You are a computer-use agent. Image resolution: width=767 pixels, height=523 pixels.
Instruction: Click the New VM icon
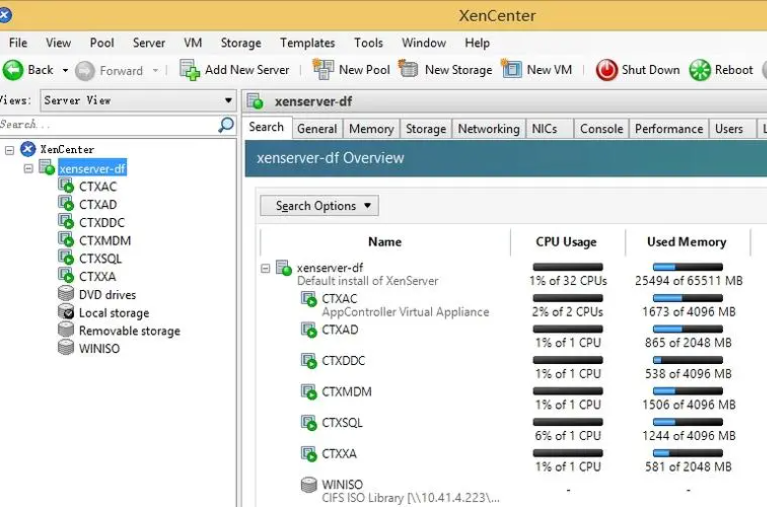[512, 69]
